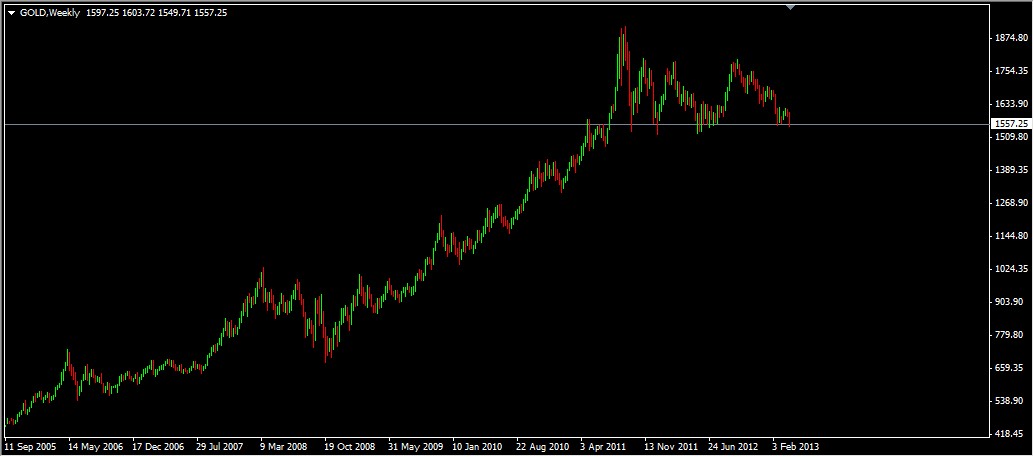
Task: Click the GOLD,Weekly symbol title text
Action: click(51, 13)
